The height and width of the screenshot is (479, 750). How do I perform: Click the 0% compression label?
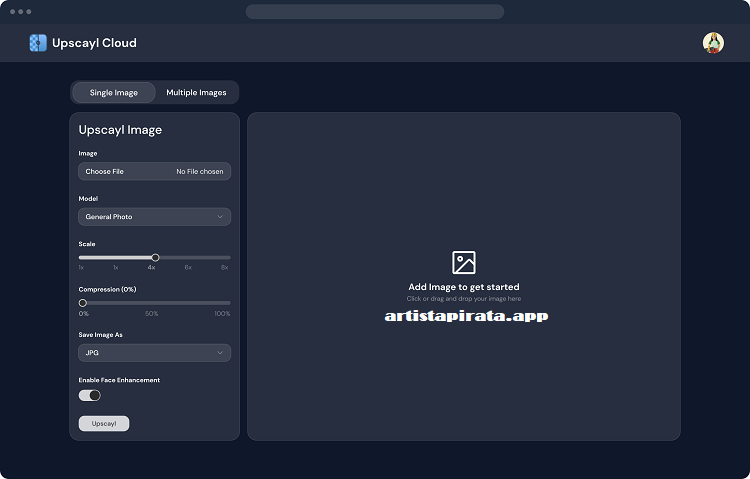tap(84, 313)
